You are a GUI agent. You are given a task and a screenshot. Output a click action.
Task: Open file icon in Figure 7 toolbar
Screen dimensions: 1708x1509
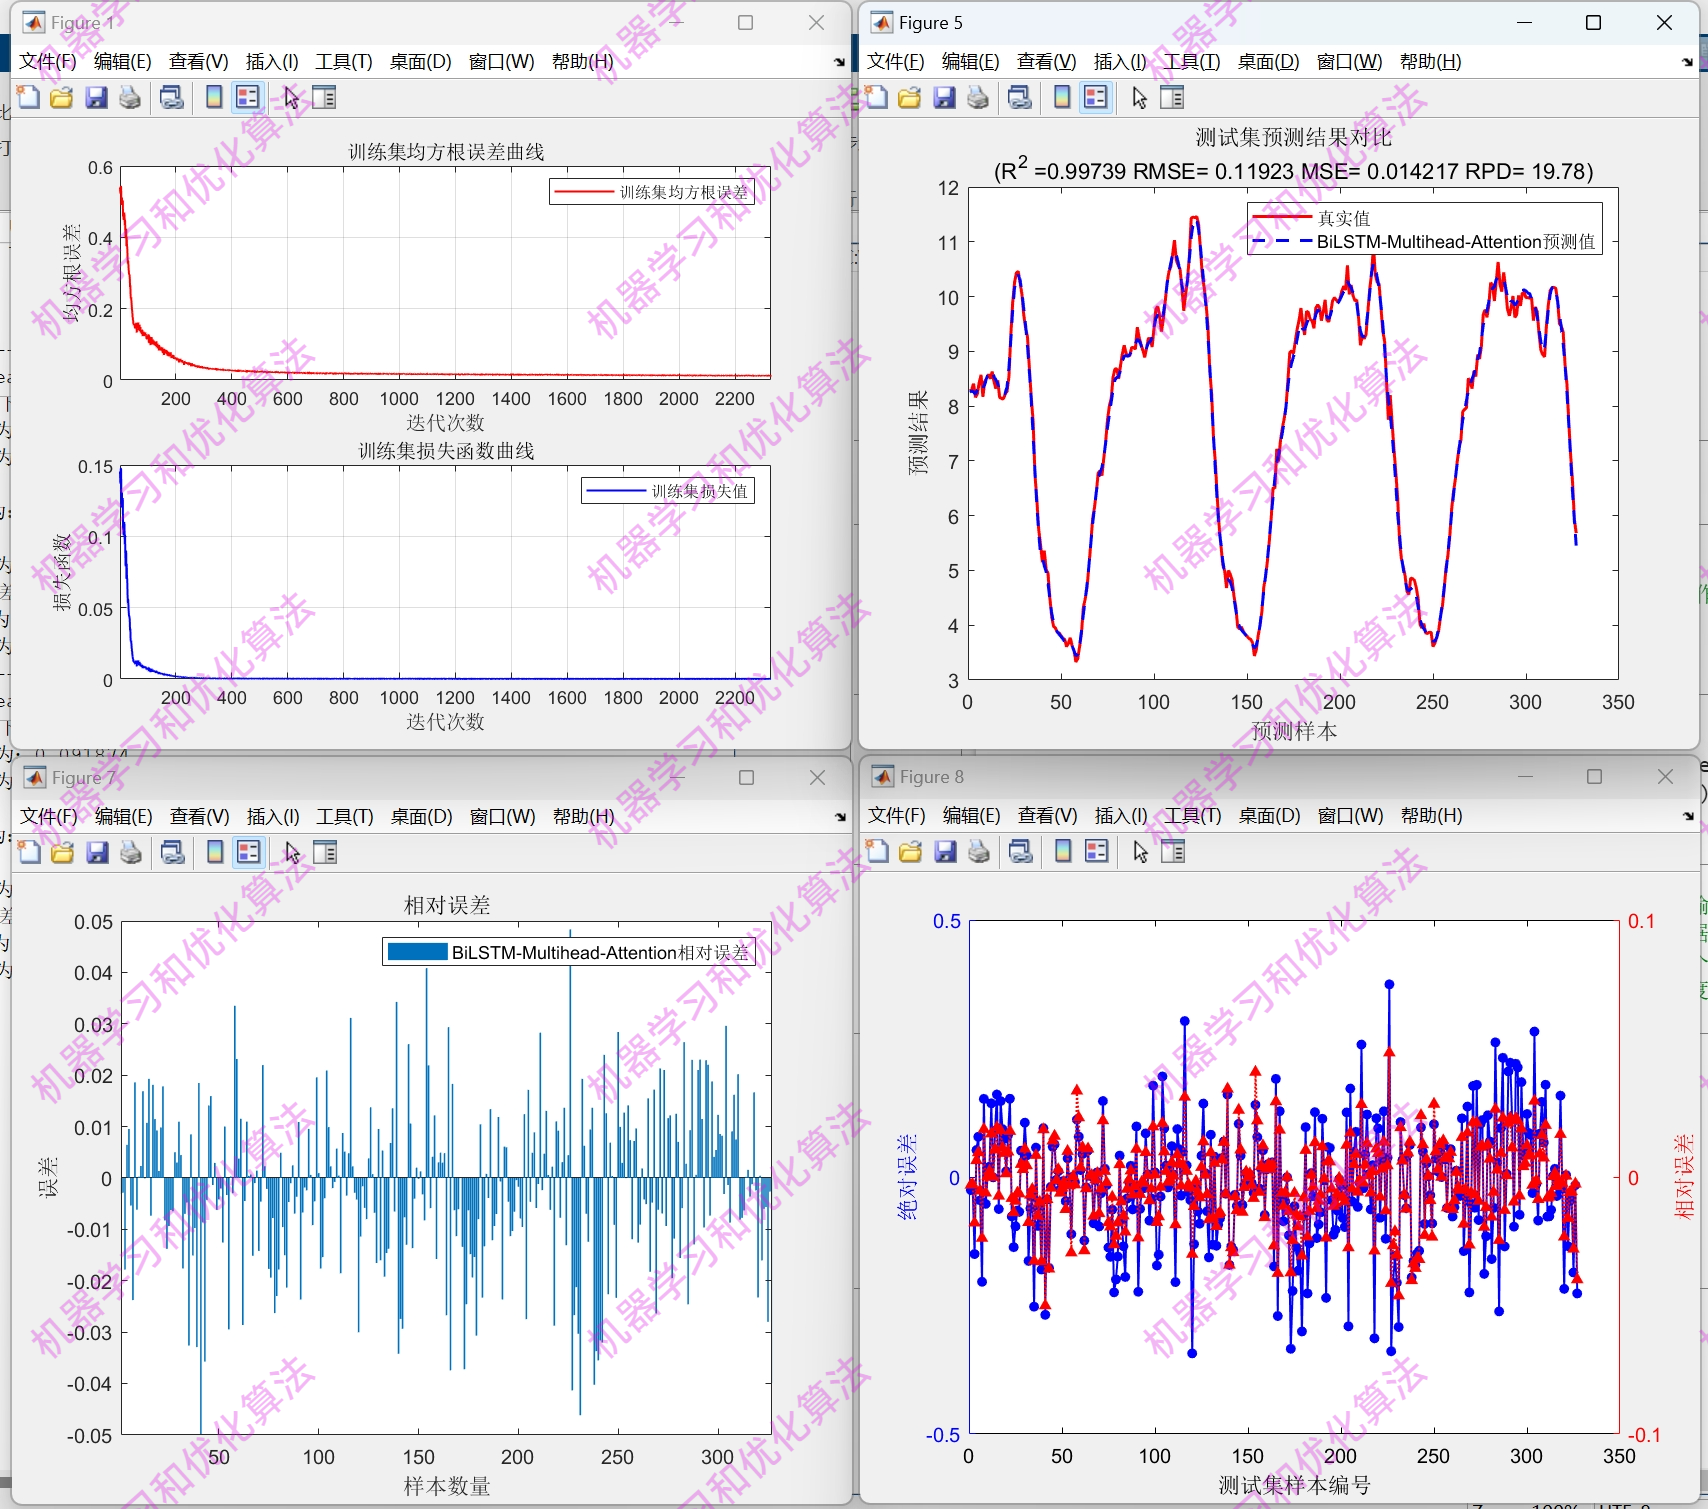click(x=63, y=852)
